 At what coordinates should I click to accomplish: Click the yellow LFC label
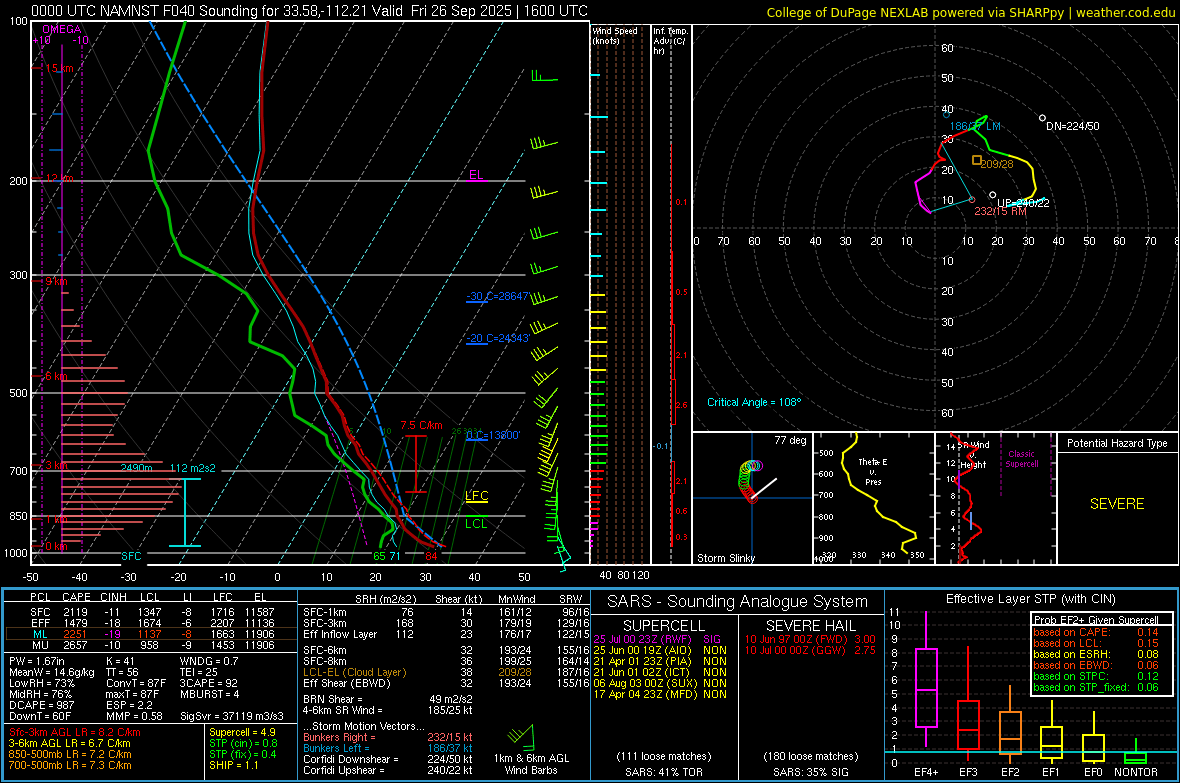(x=476, y=495)
